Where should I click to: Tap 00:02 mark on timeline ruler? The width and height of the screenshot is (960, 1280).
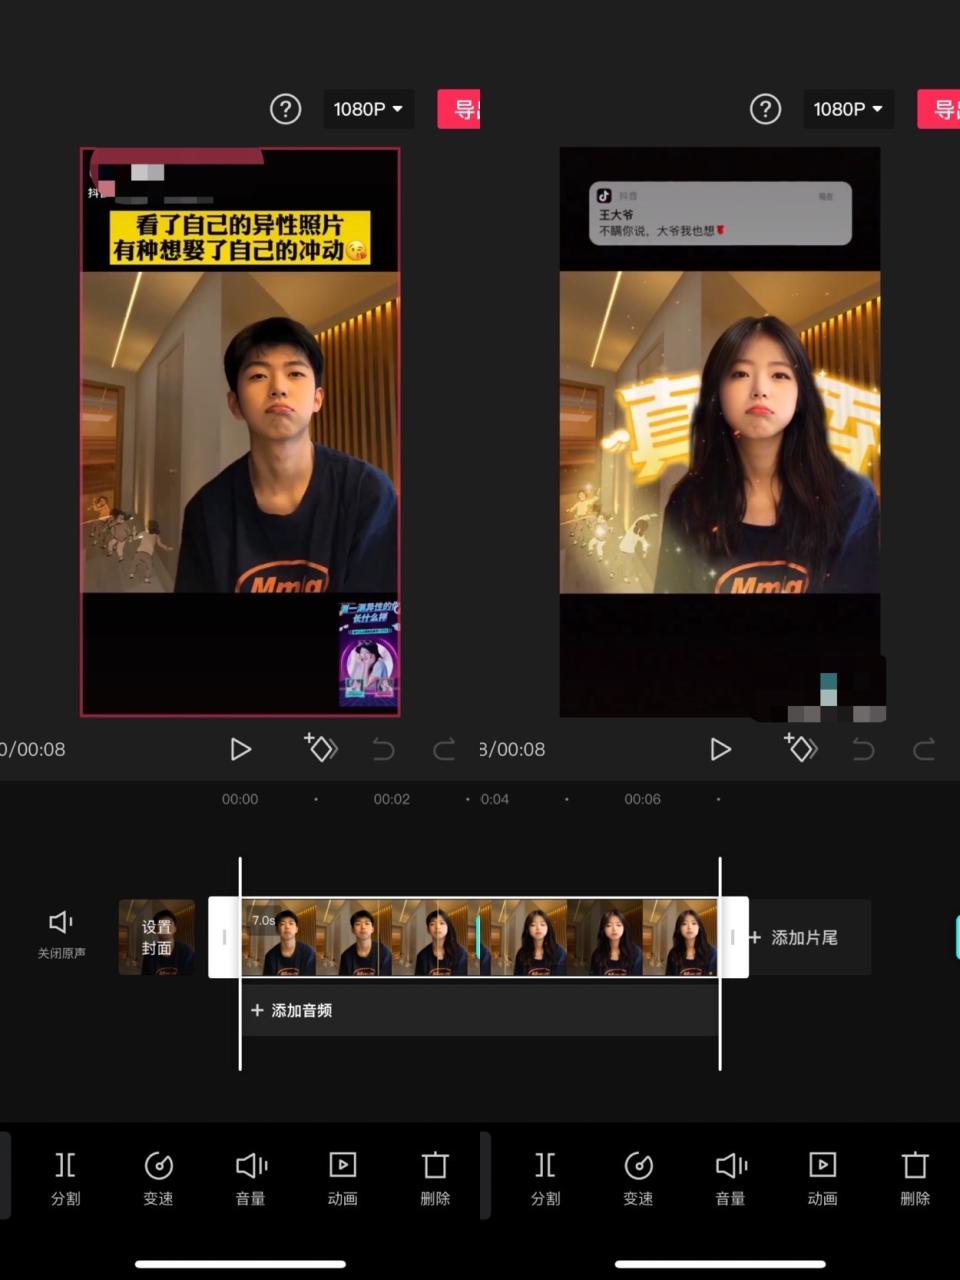click(391, 799)
